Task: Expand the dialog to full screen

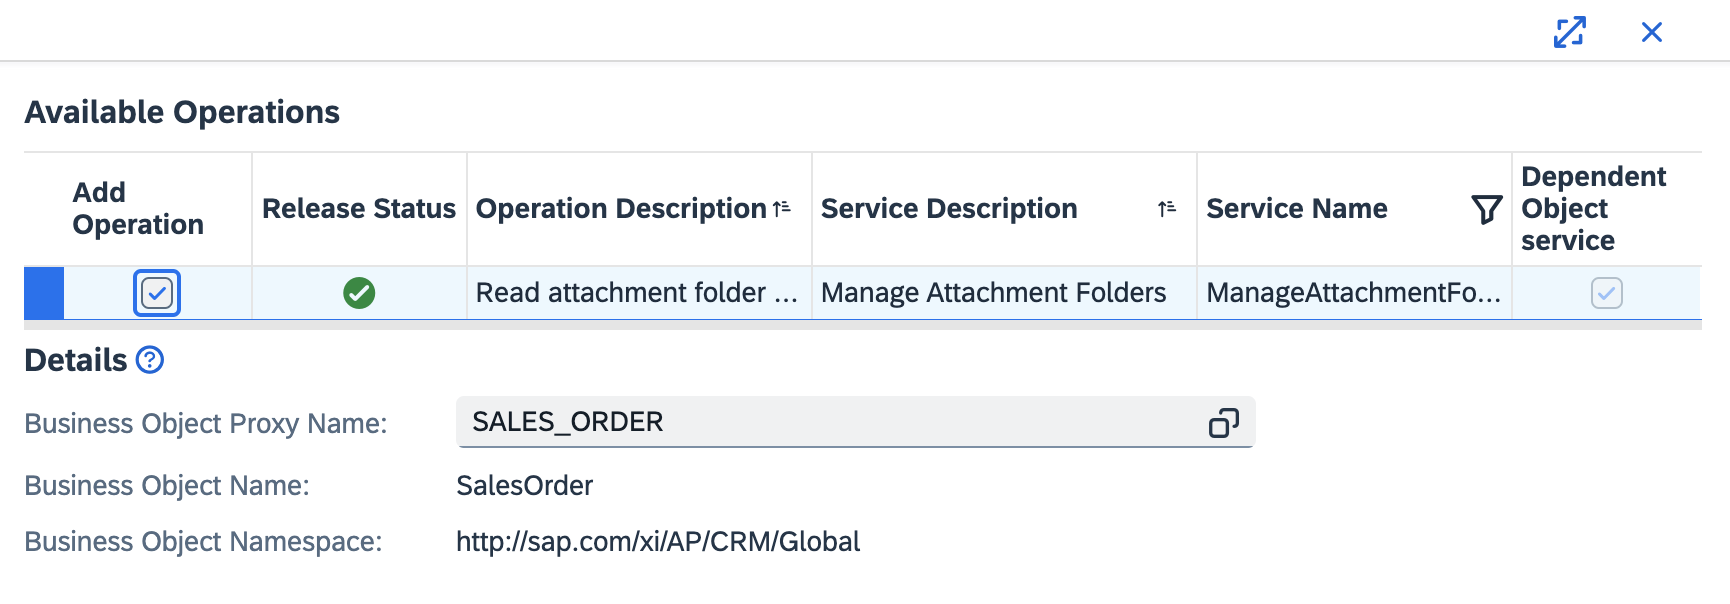Action: pyautogui.click(x=1569, y=31)
